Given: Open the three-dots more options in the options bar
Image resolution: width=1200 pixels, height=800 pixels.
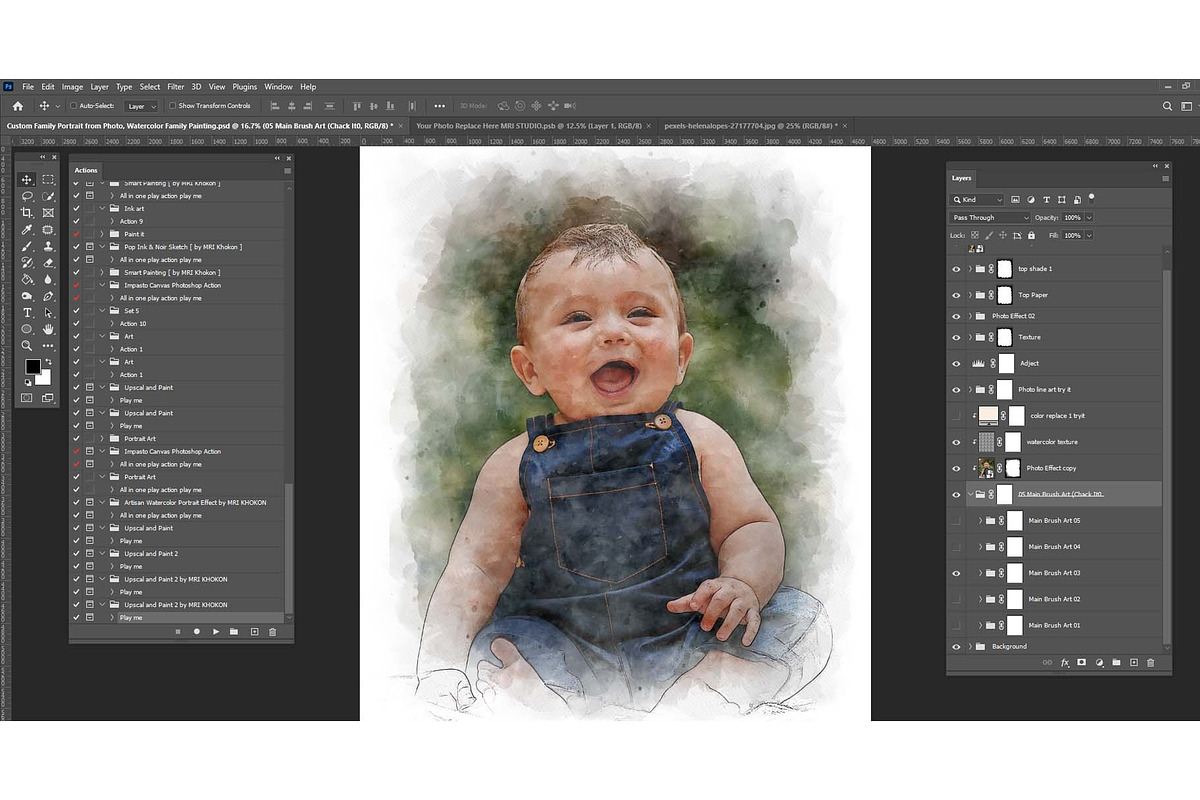Looking at the screenshot, I should coord(439,105).
